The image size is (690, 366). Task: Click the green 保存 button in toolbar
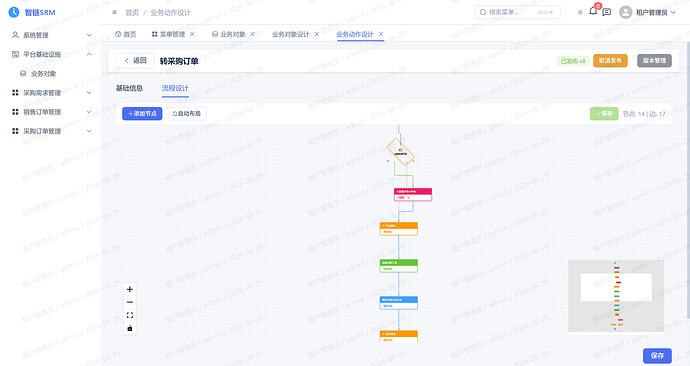(x=604, y=113)
